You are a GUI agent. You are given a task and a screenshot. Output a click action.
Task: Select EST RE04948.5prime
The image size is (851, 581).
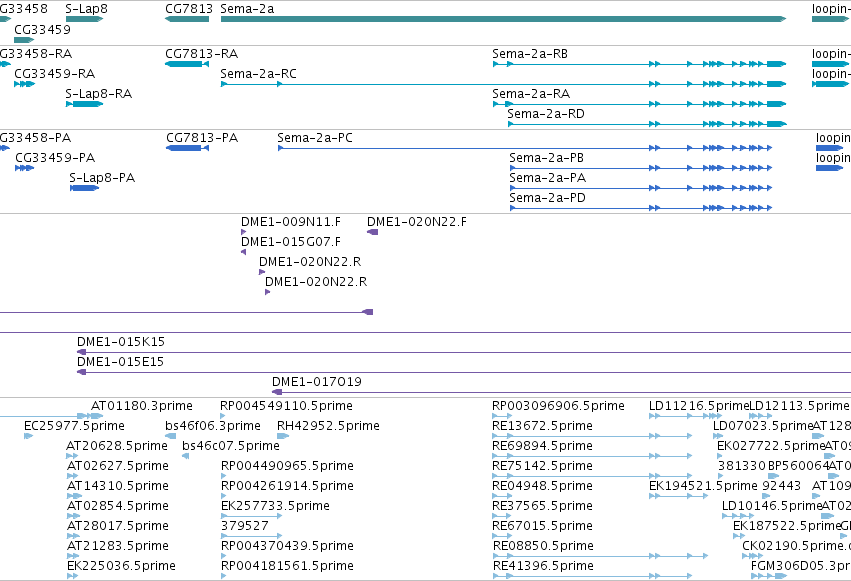[502, 496]
